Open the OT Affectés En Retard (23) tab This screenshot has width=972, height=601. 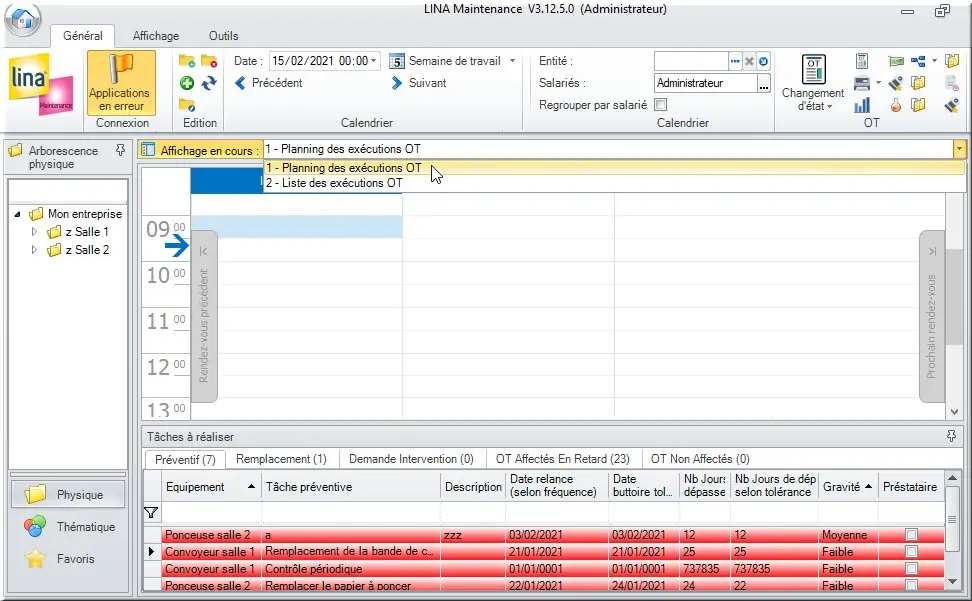pyautogui.click(x=562, y=459)
